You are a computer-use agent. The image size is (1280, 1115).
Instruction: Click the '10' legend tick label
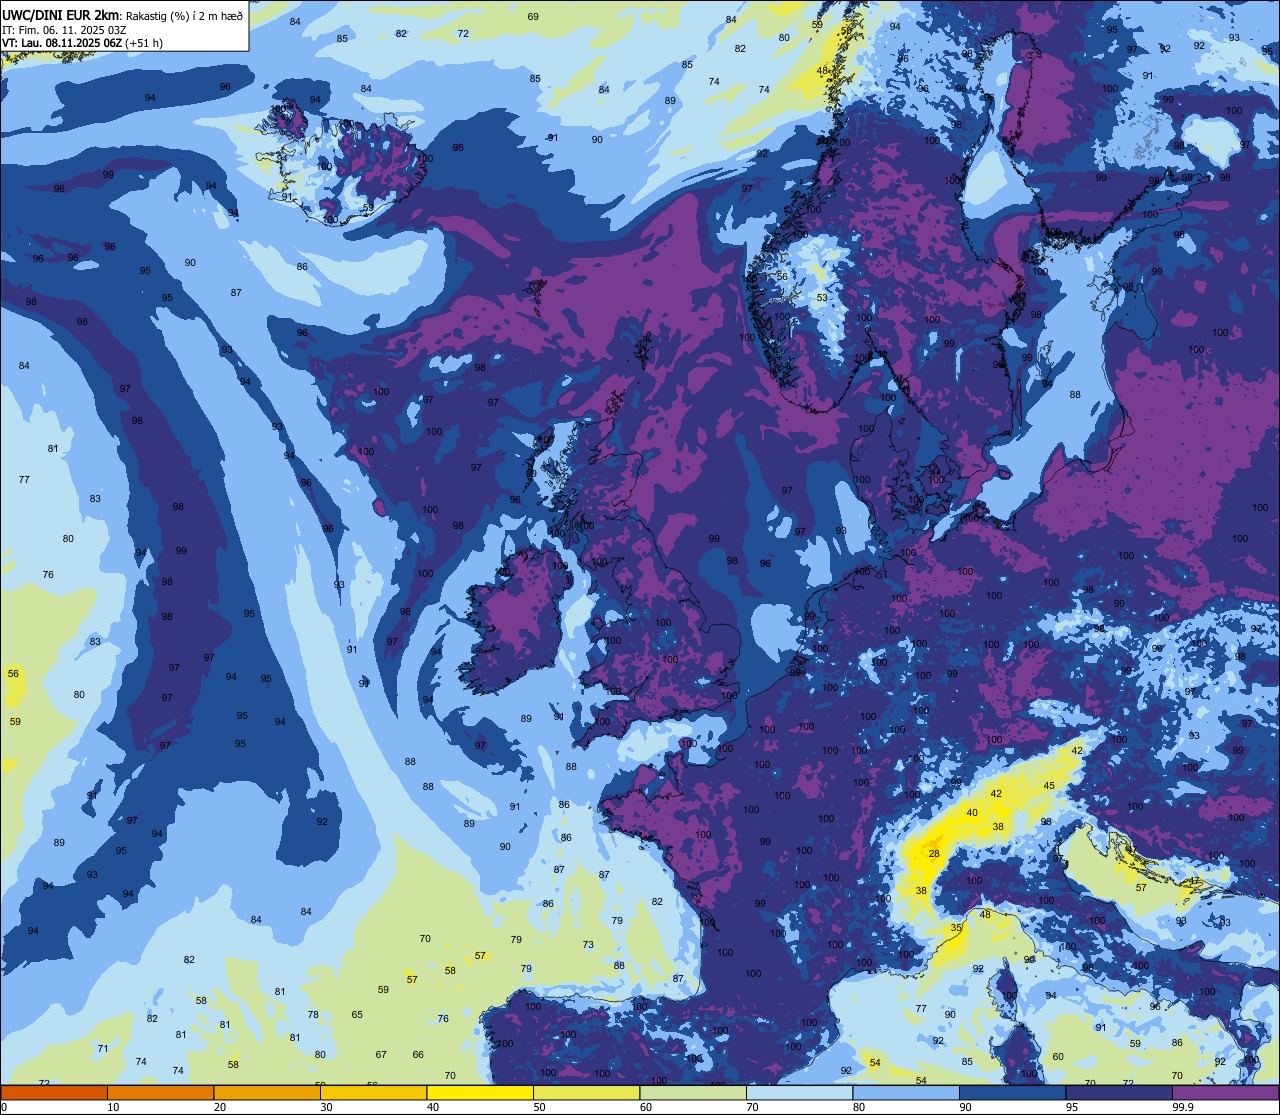(113, 1107)
